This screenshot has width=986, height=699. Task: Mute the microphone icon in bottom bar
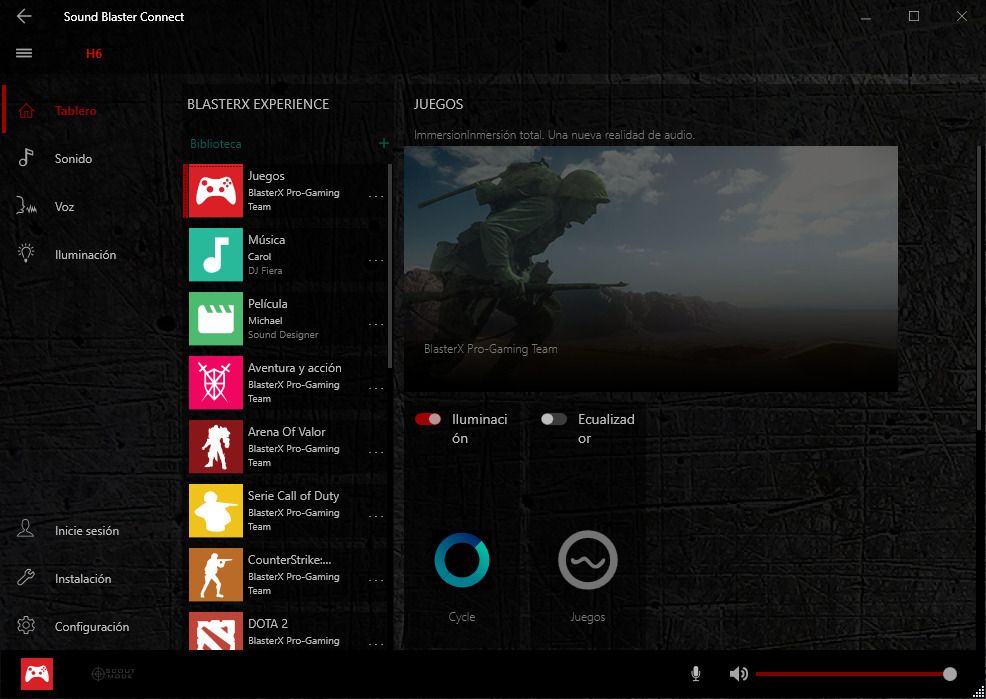(x=696, y=674)
